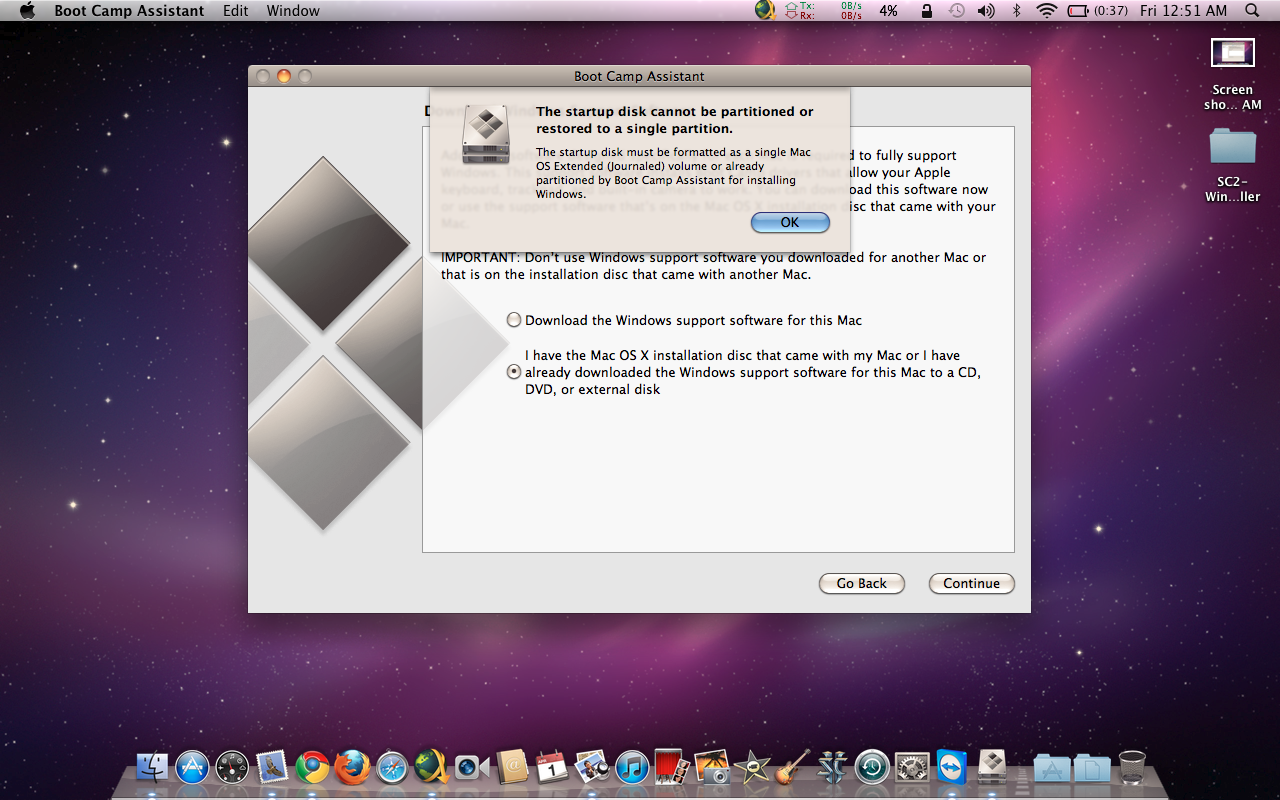Open iTunes from the Dock
The width and height of the screenshot is (1280, 800).
click(x=632, y=767)
